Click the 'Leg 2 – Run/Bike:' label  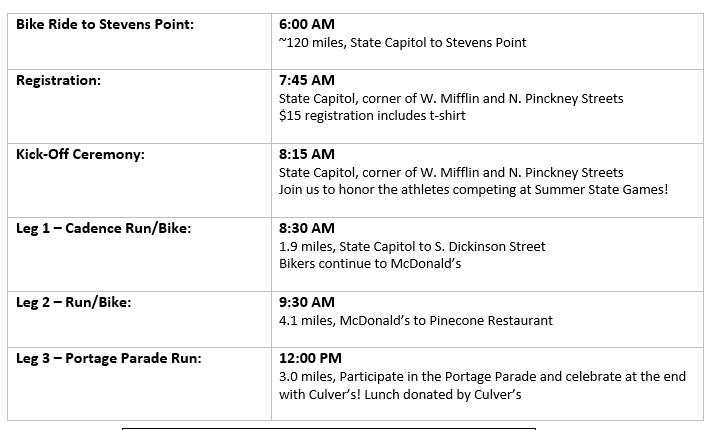tap(74, 302)
